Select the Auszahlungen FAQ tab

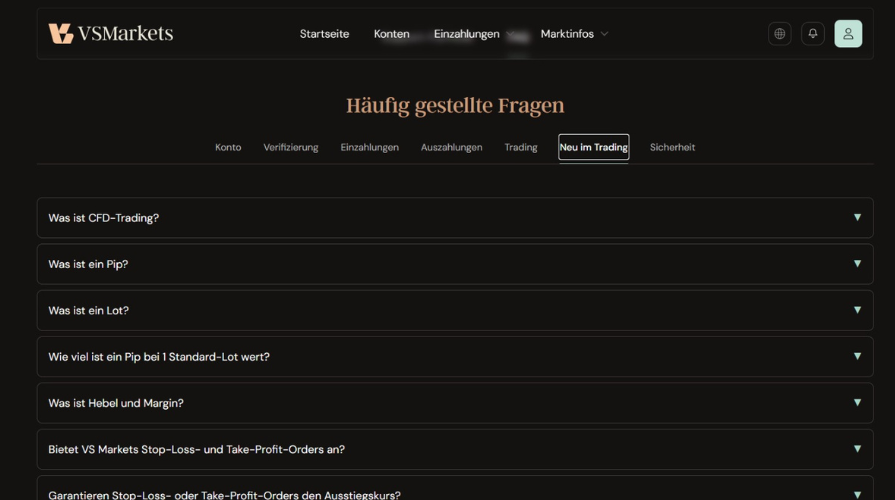coord(451,147)
